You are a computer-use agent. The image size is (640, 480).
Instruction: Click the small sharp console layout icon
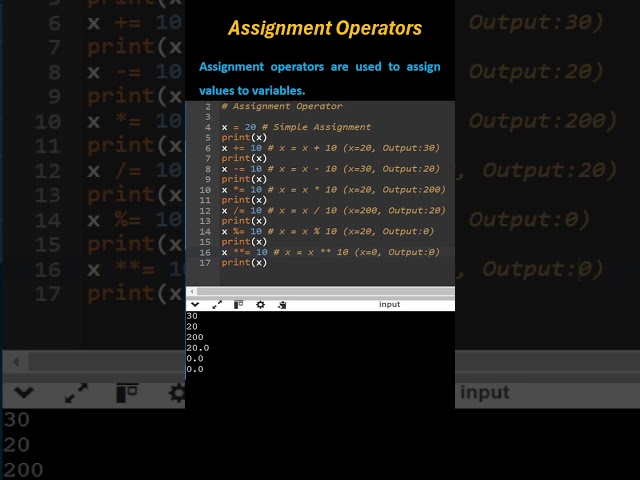click(238, 304)
